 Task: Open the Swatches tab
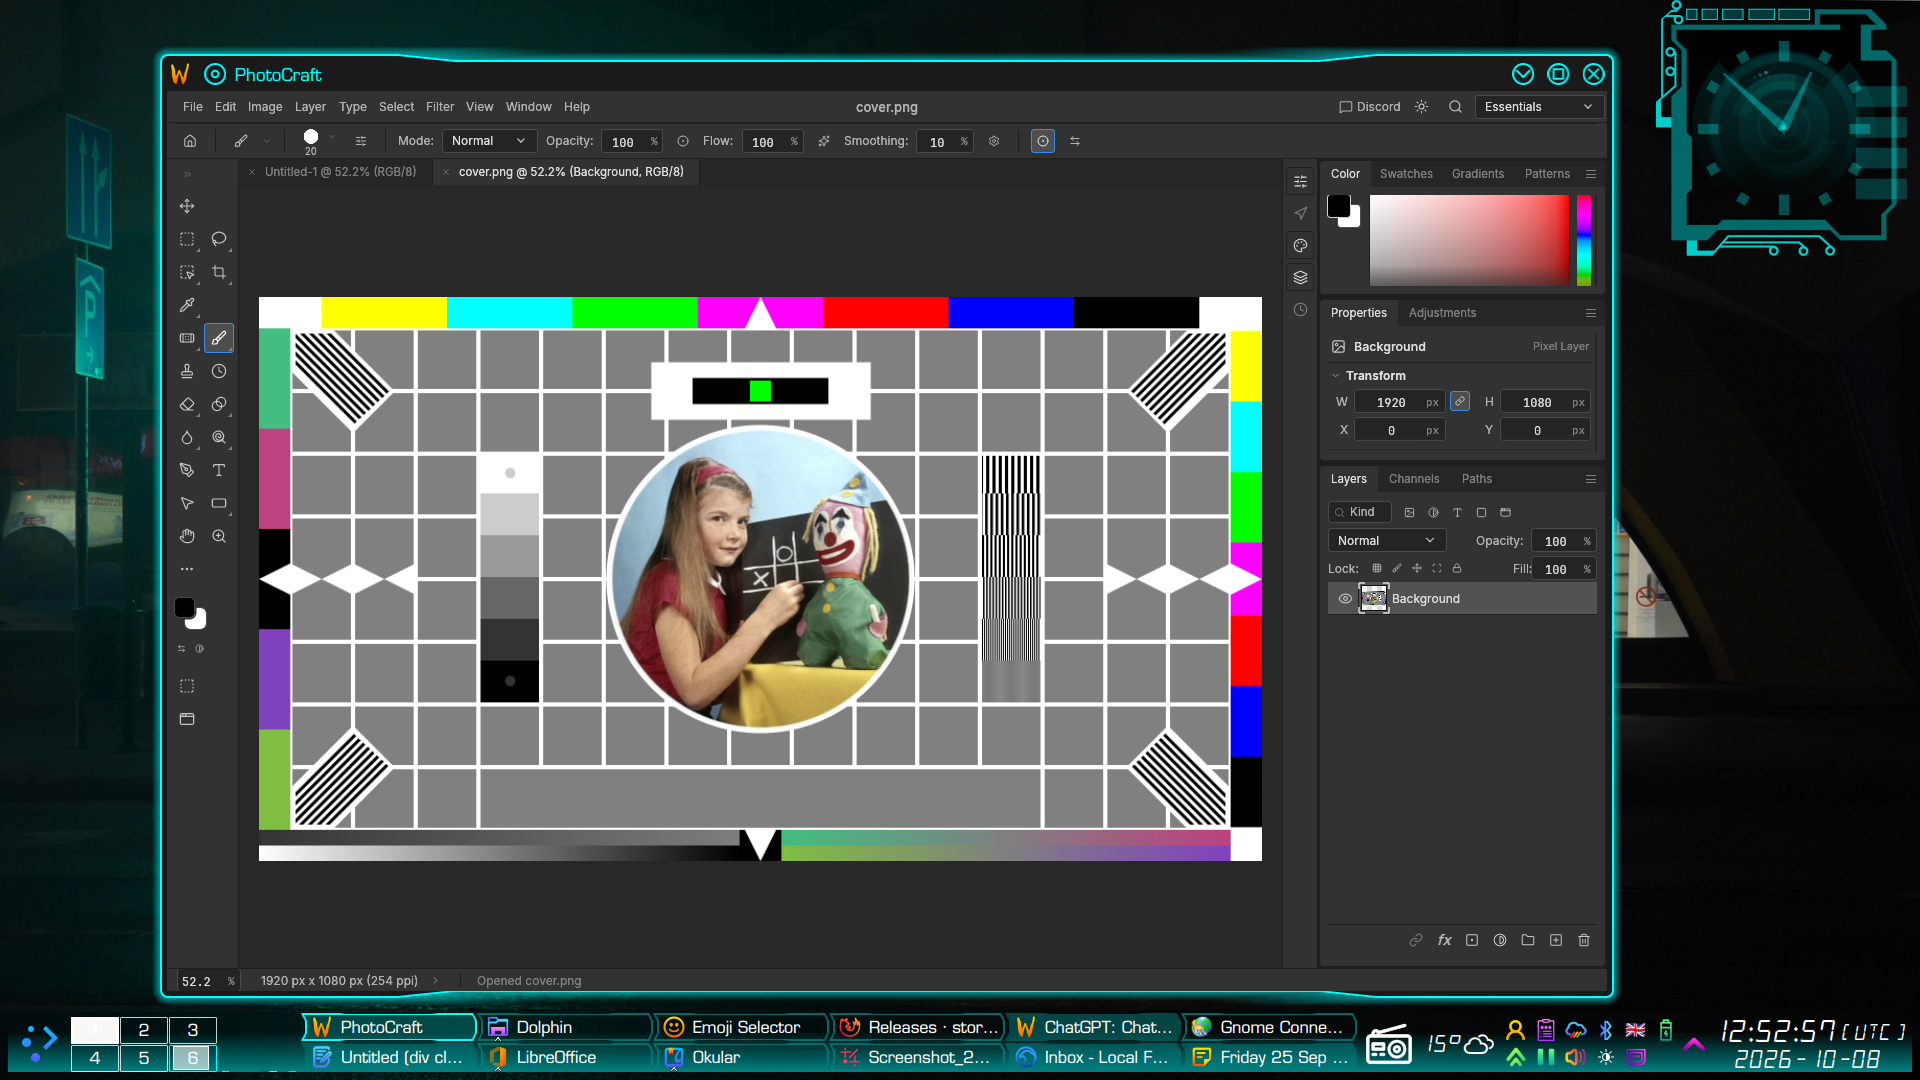coord(1406,174)
